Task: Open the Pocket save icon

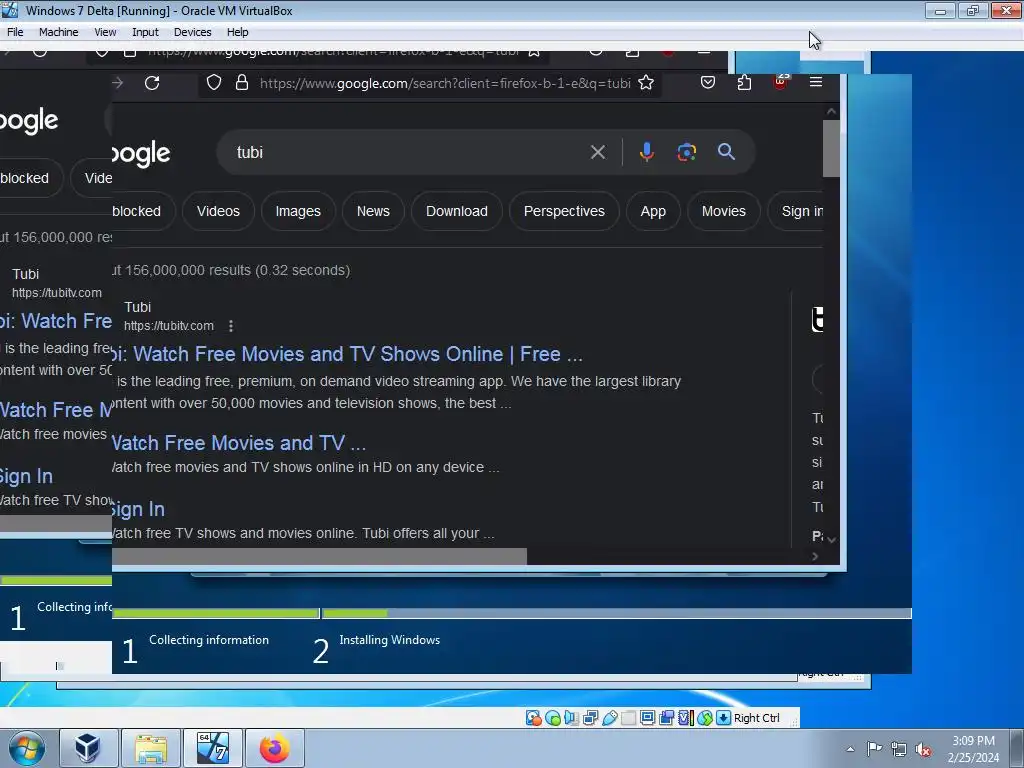Action: pos(708,82)
